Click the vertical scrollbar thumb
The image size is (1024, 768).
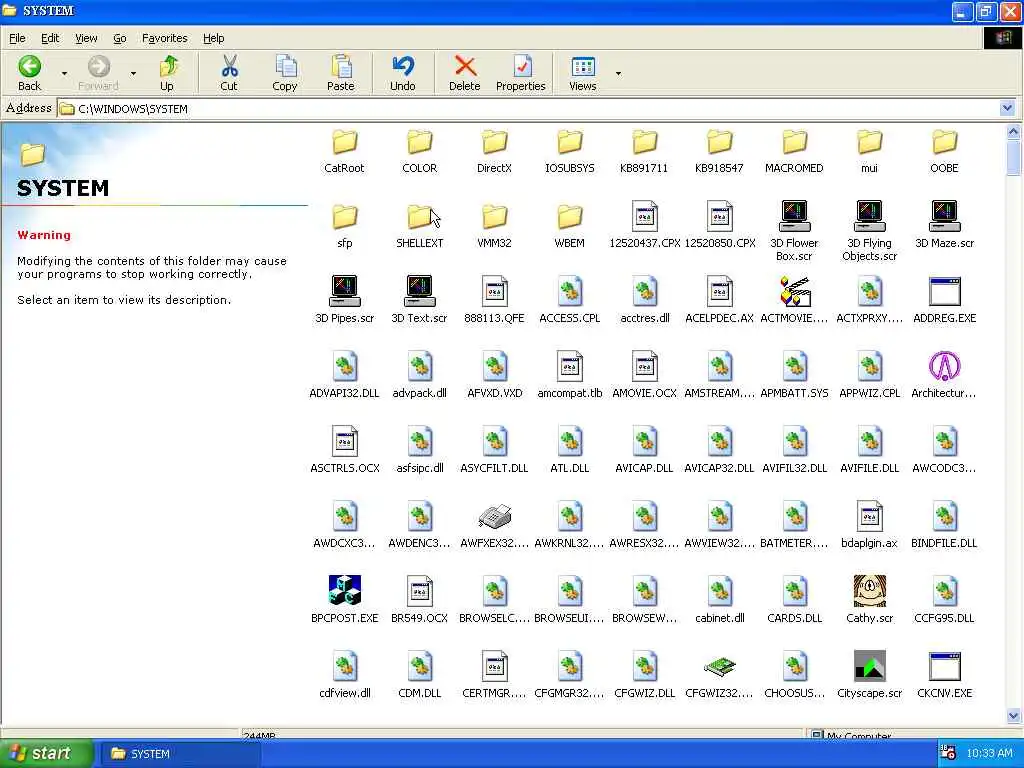1014,157
